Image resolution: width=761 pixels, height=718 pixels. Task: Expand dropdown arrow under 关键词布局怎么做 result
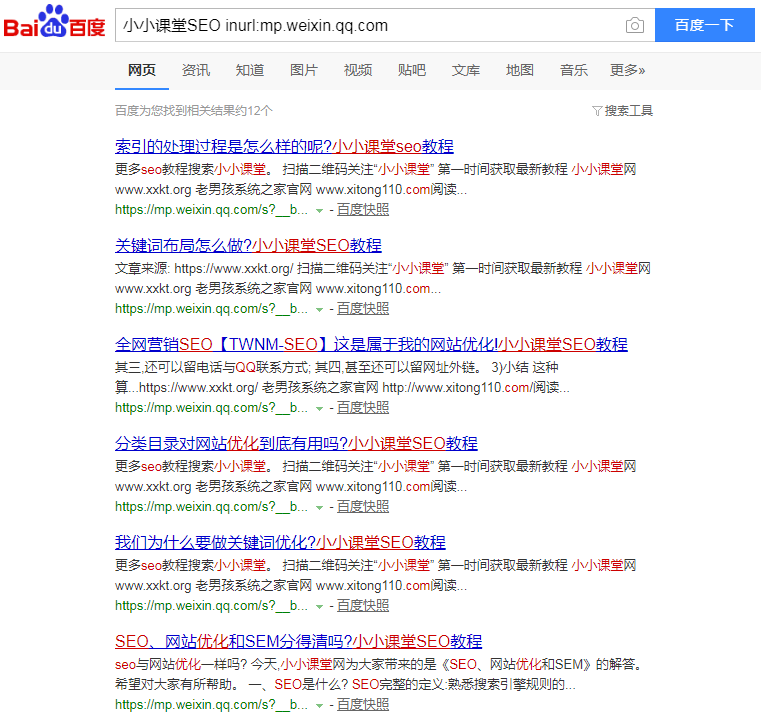[319, 310]
